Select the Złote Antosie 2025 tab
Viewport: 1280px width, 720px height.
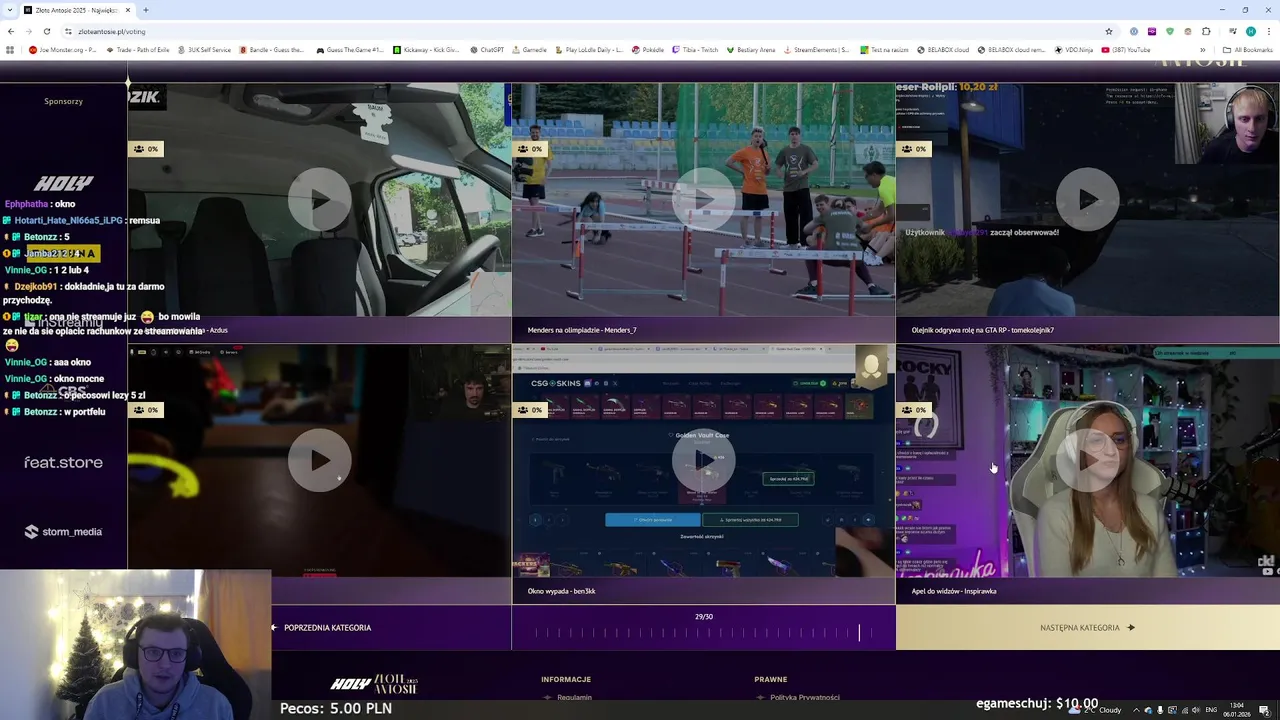(78, 10)
